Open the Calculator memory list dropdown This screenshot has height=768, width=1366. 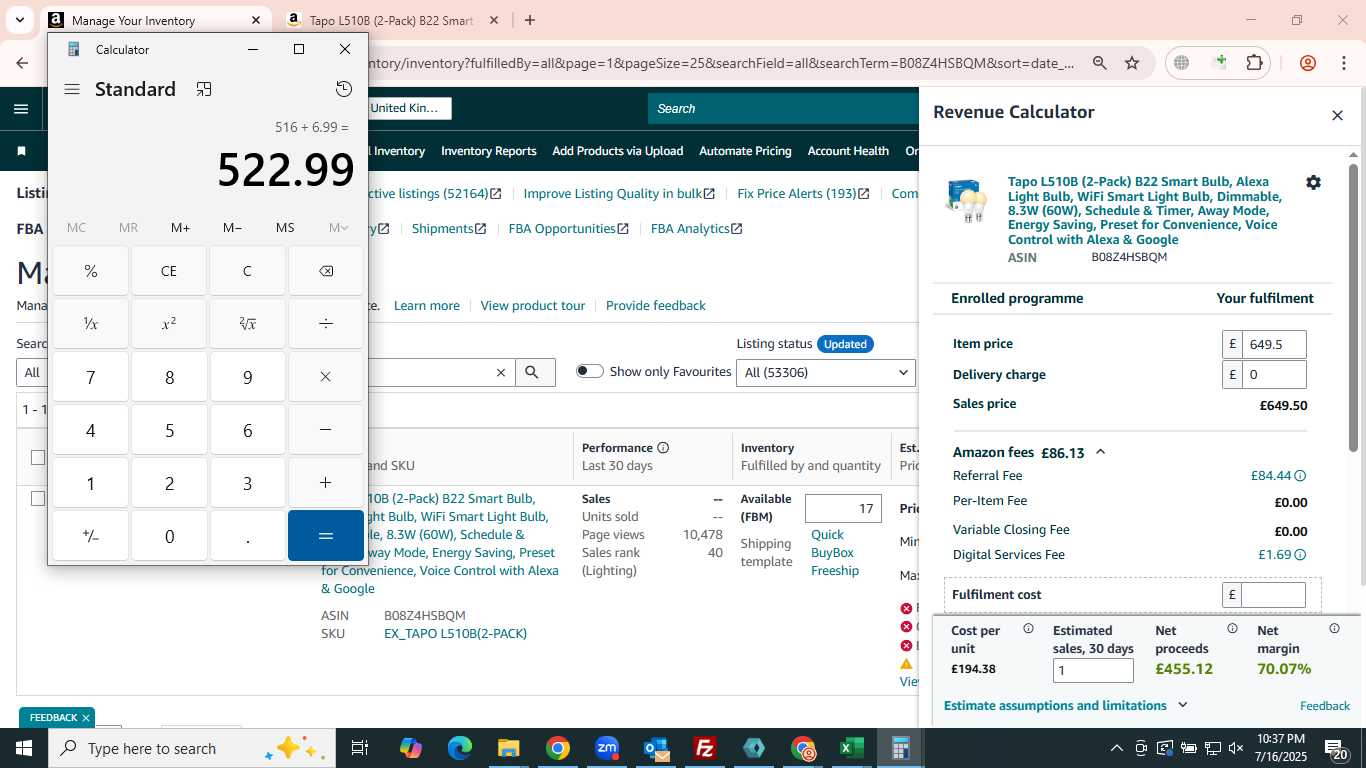click(x=338, y=228)
